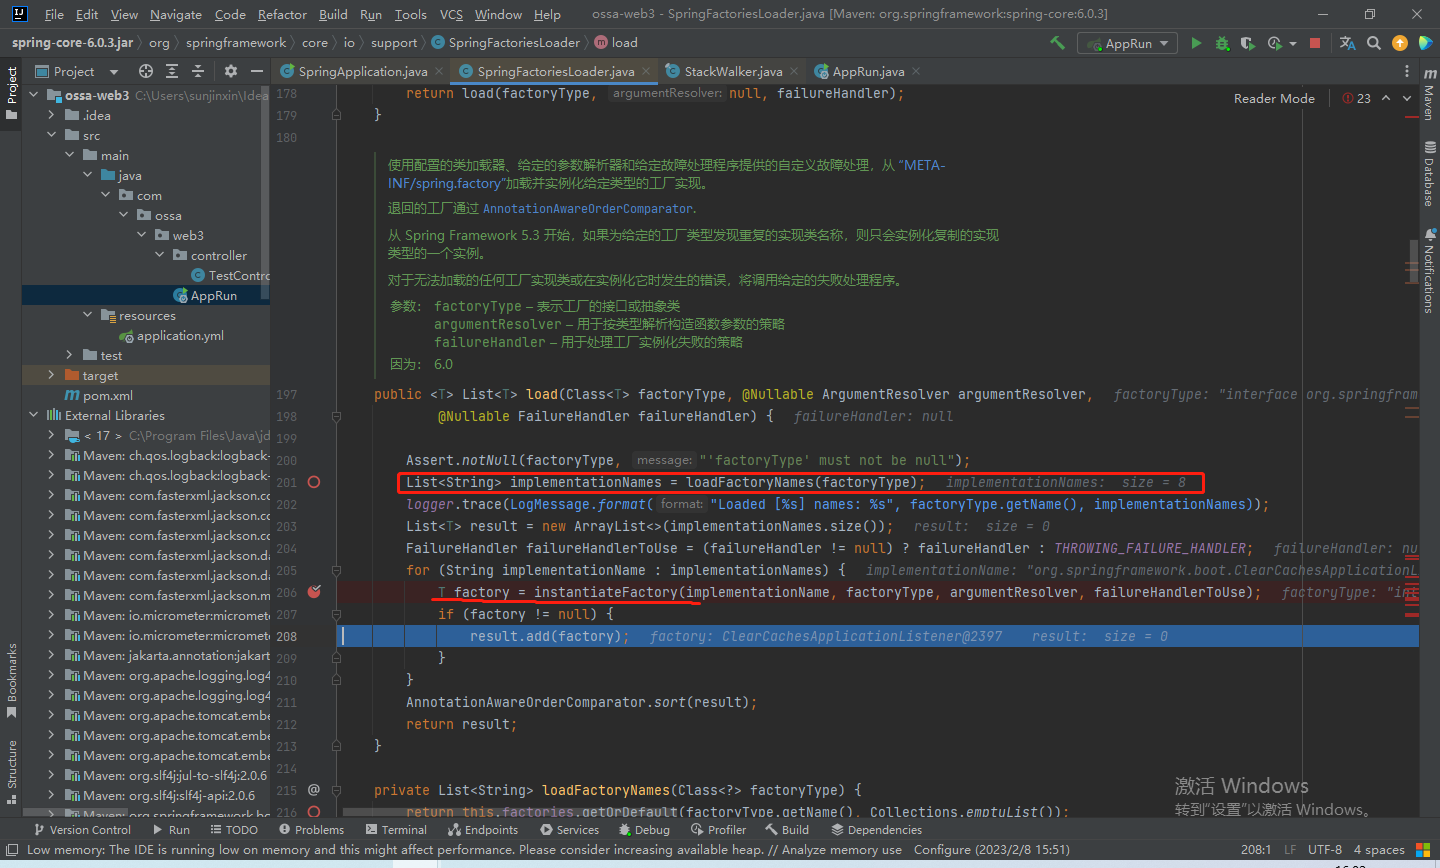Open the colorful plugin icon at toolbar end
Screen dimensions: 1440x868
pos(1425,43)
